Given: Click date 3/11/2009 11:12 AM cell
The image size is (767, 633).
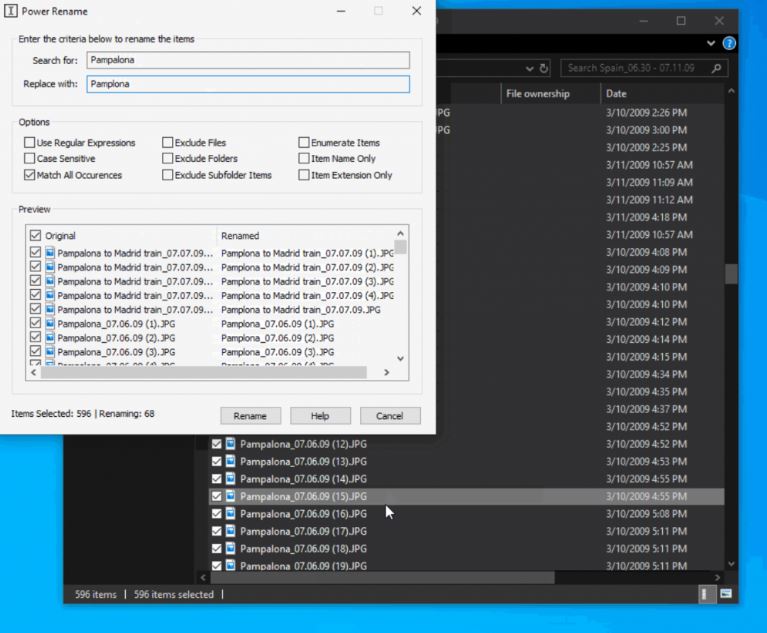Looking at the screenshot, I should click(649, 200).
